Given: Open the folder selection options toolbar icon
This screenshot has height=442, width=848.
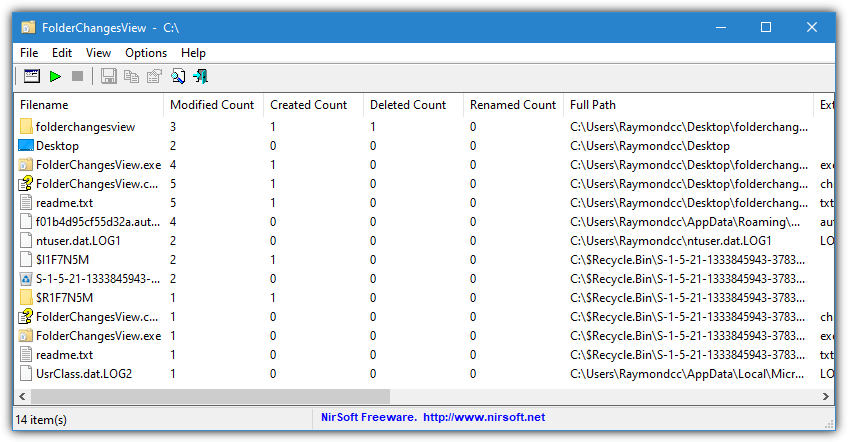Looking at the screenshot, I should point(32,76).
